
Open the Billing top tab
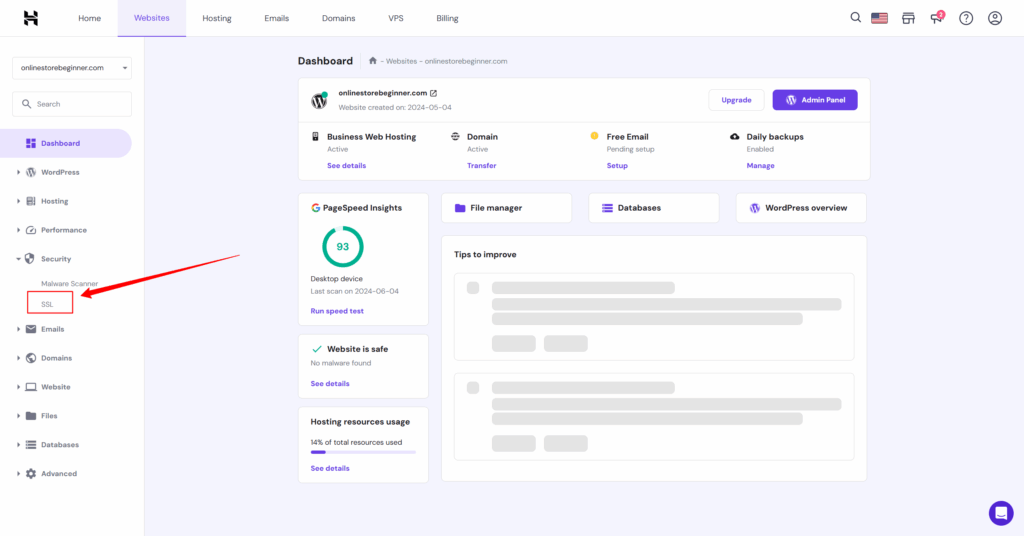(448, 18)
